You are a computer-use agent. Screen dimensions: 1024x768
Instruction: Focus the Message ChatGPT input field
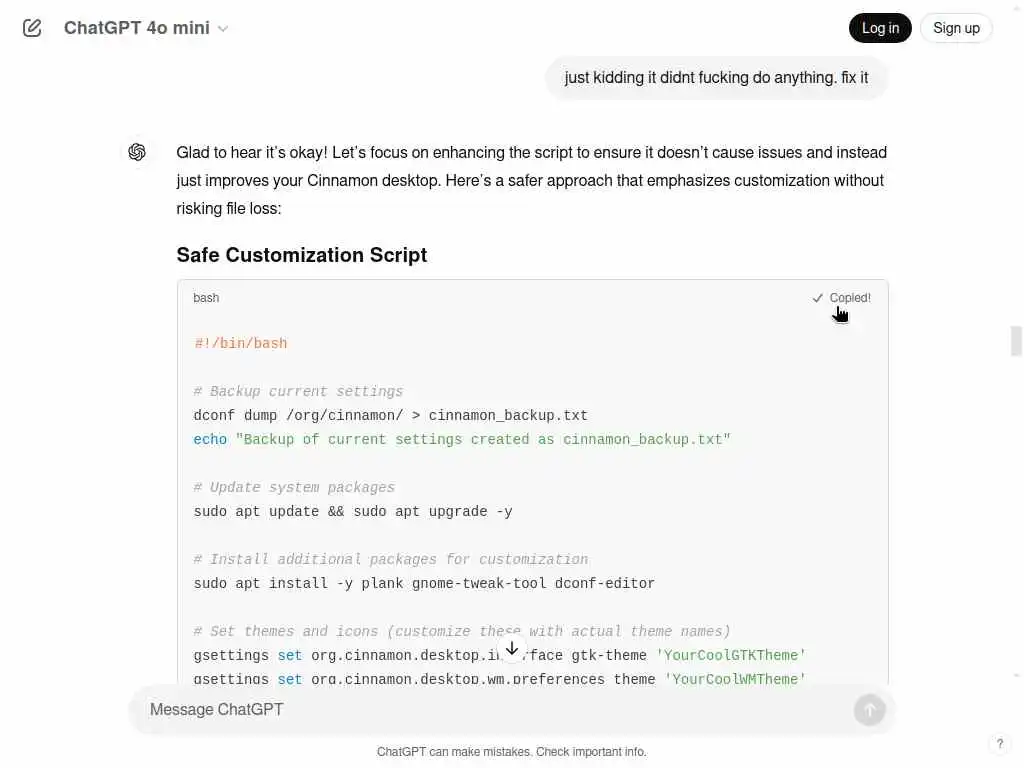(x=490, y=710)
